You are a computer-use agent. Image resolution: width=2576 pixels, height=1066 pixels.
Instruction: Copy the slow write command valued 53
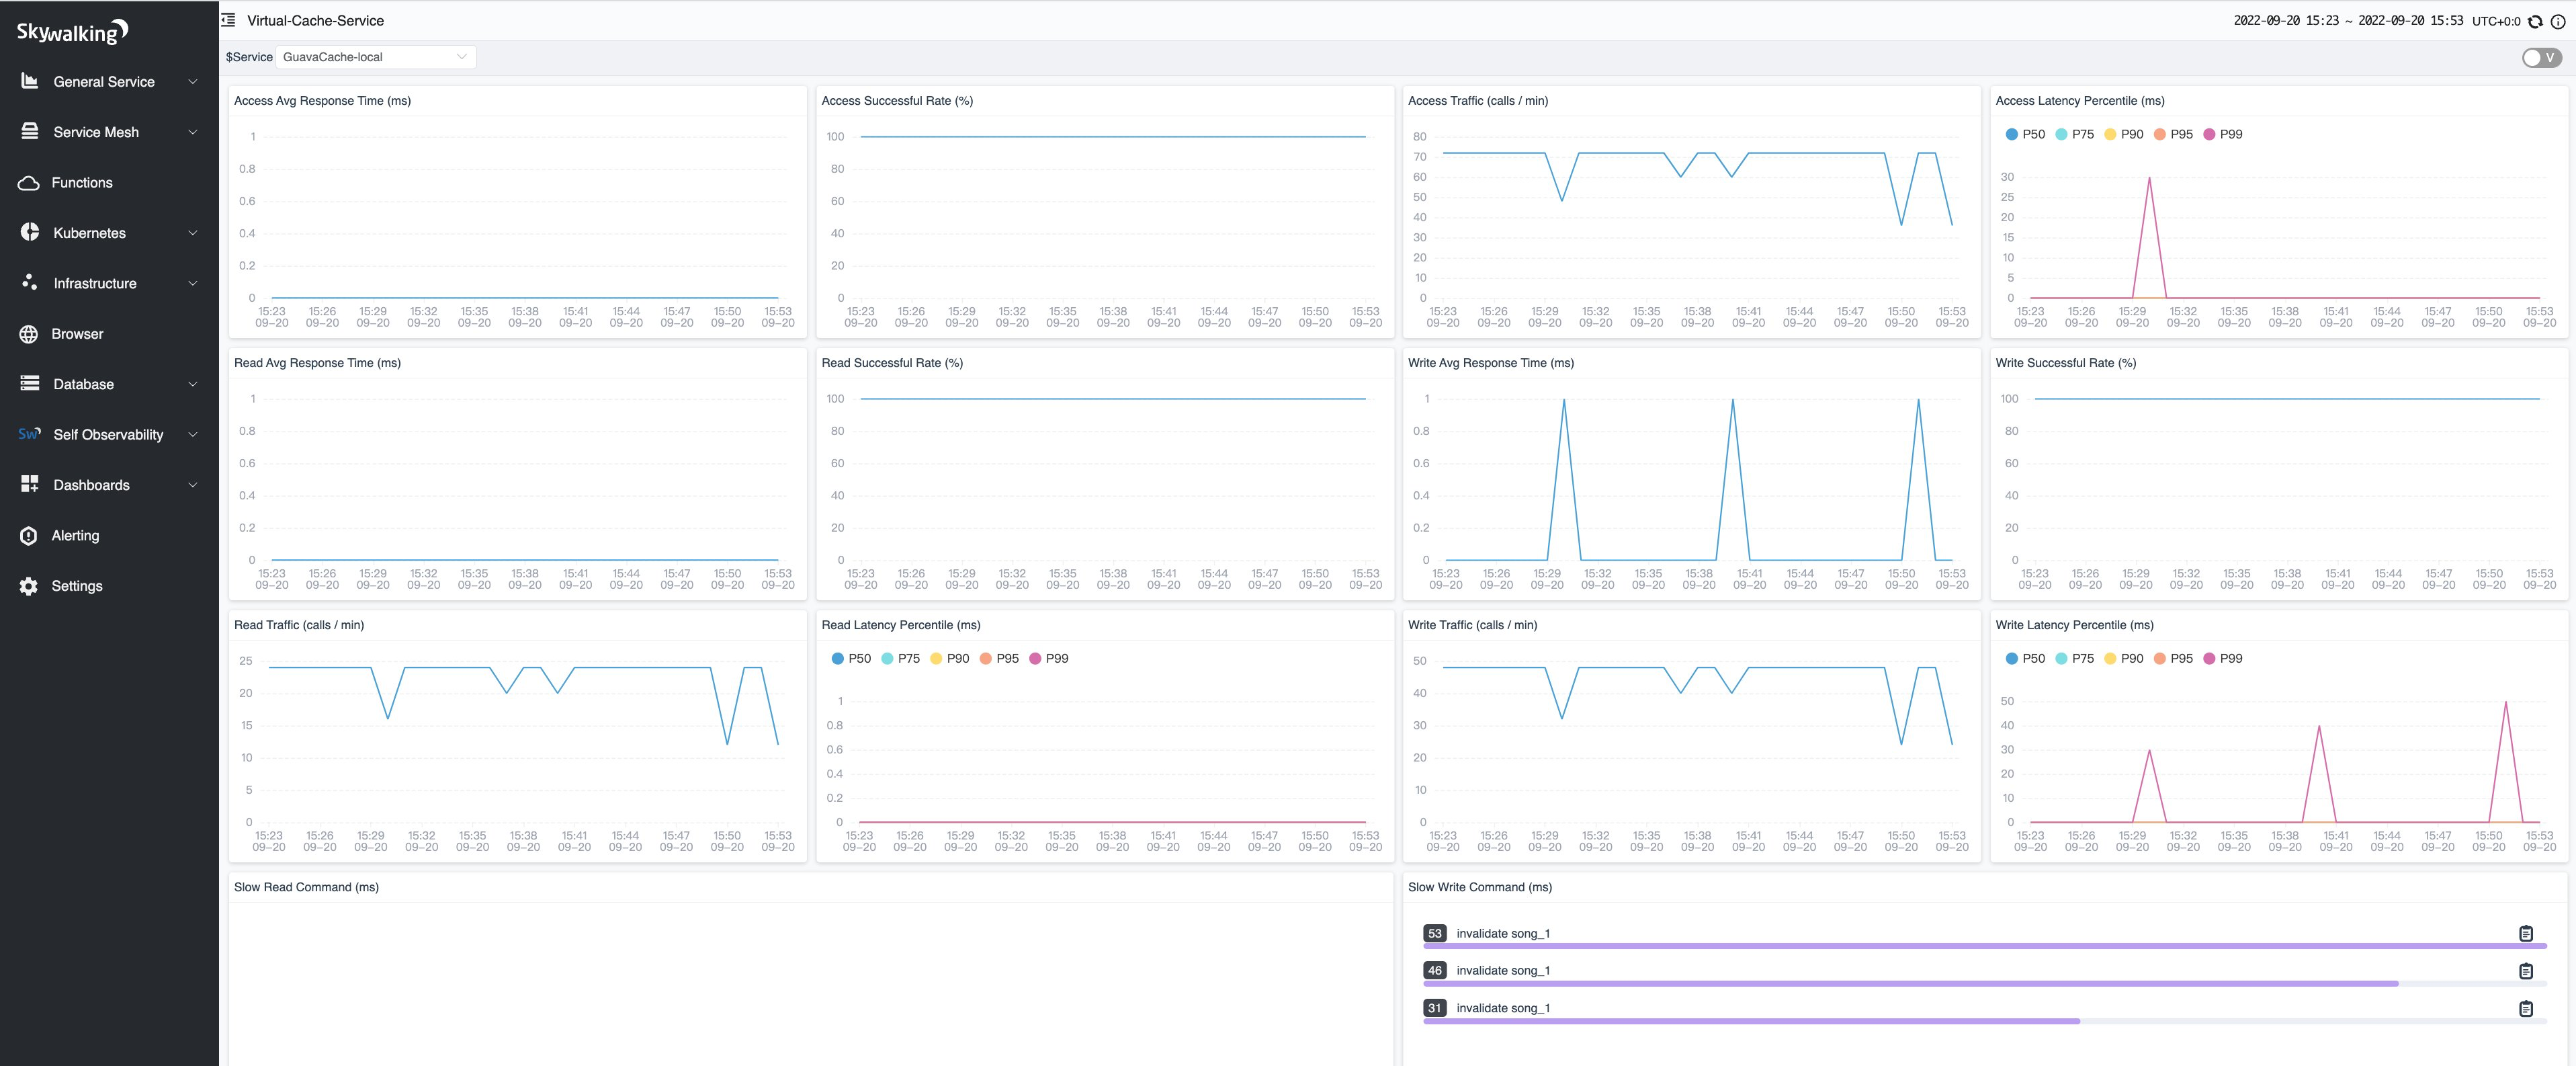(2525, 933)
